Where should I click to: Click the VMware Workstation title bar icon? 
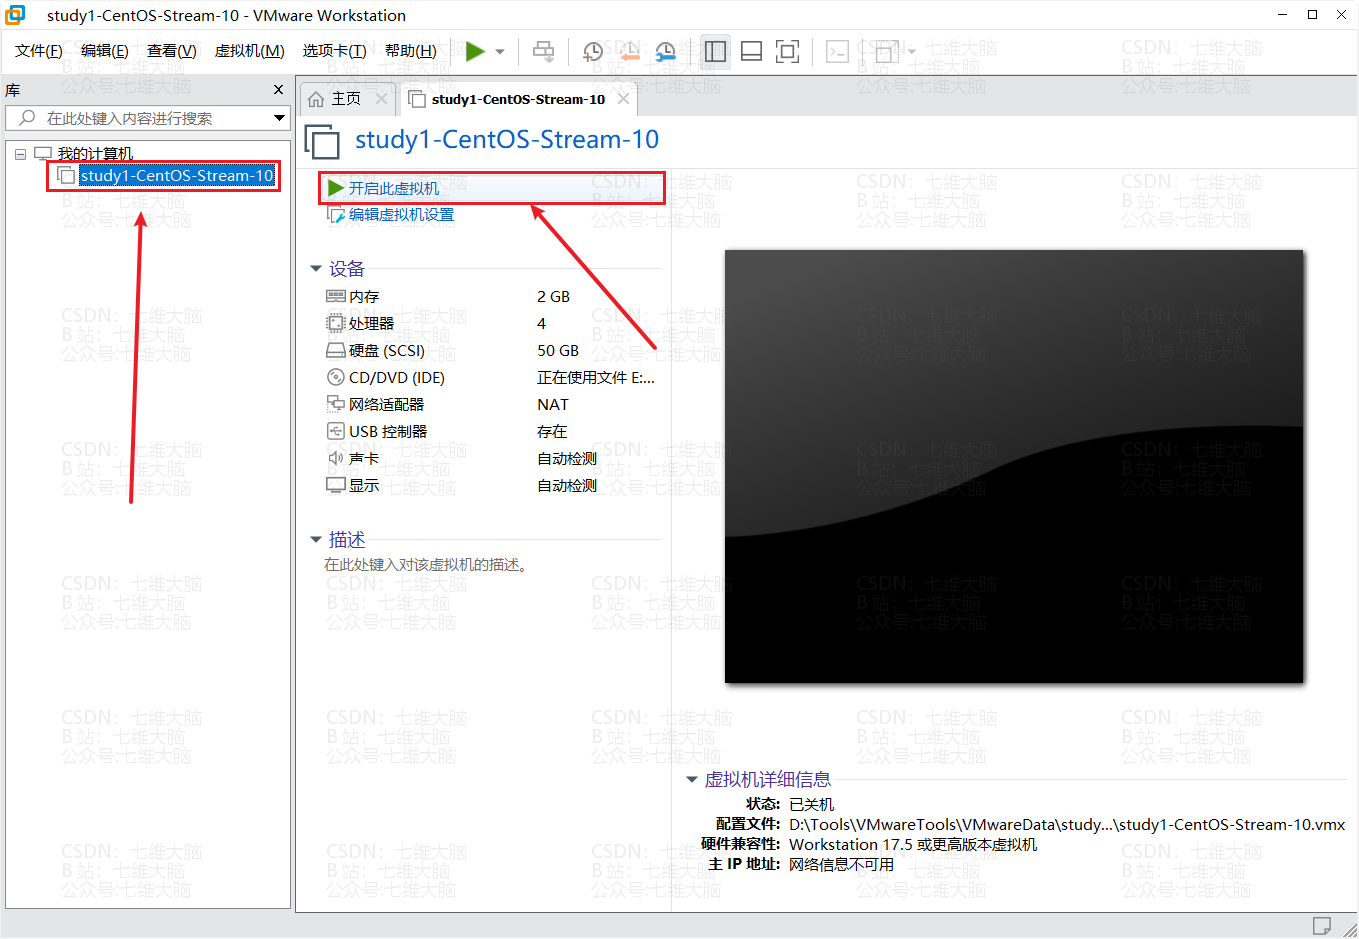coord(16,14)
